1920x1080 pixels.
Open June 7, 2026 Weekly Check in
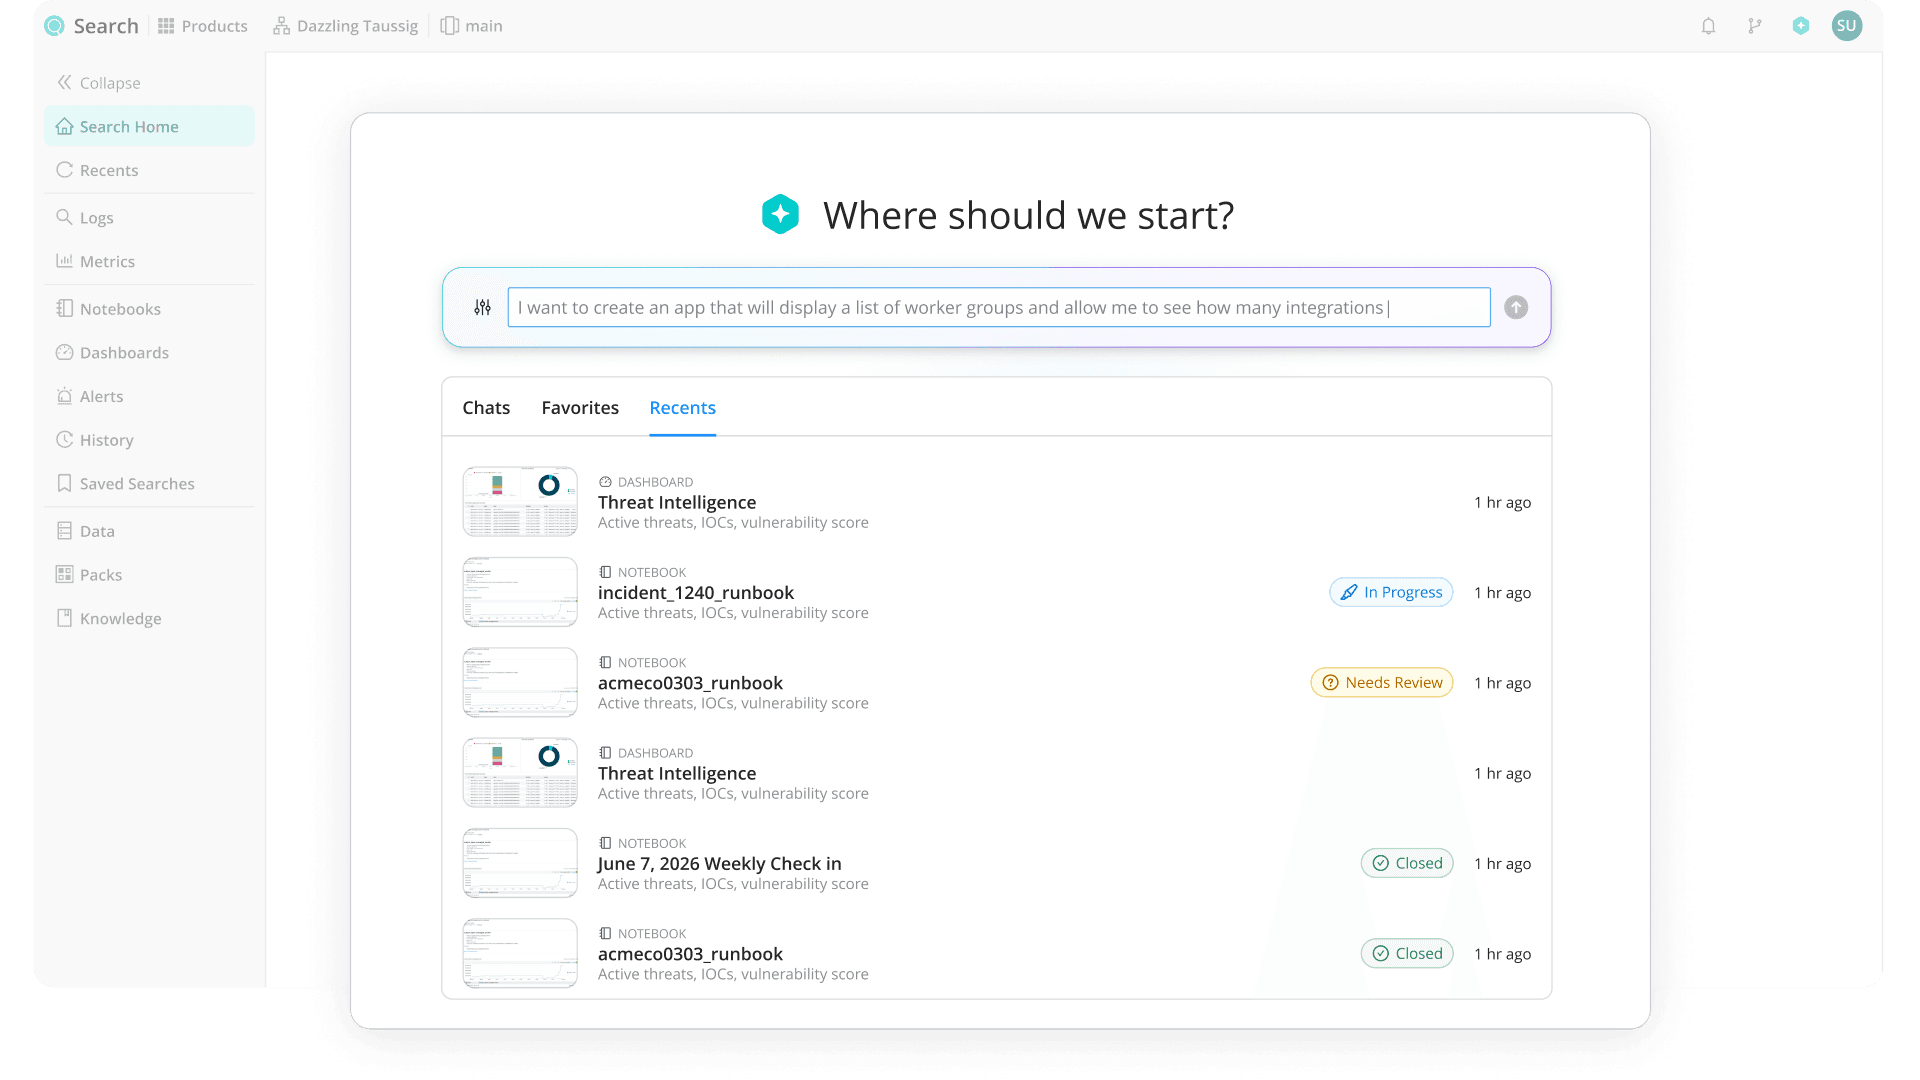click(x=720, y=863)
